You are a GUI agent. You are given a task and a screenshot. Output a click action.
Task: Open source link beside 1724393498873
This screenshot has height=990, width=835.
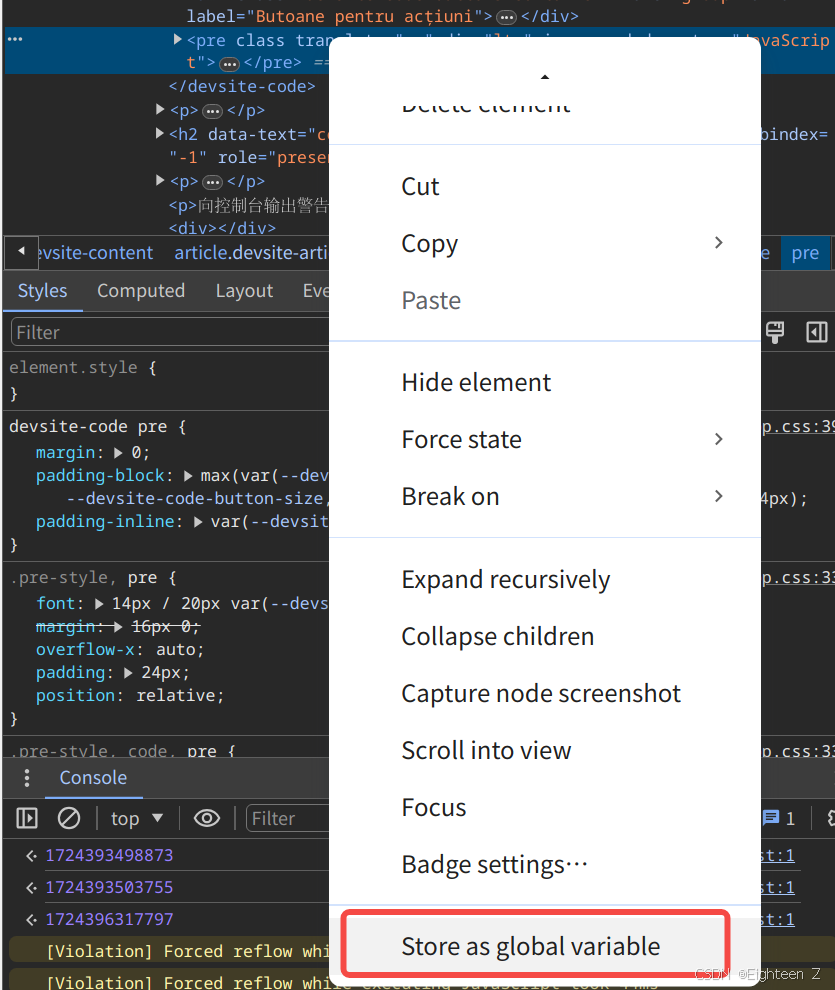pyautogui.click(x=778, y=856)
